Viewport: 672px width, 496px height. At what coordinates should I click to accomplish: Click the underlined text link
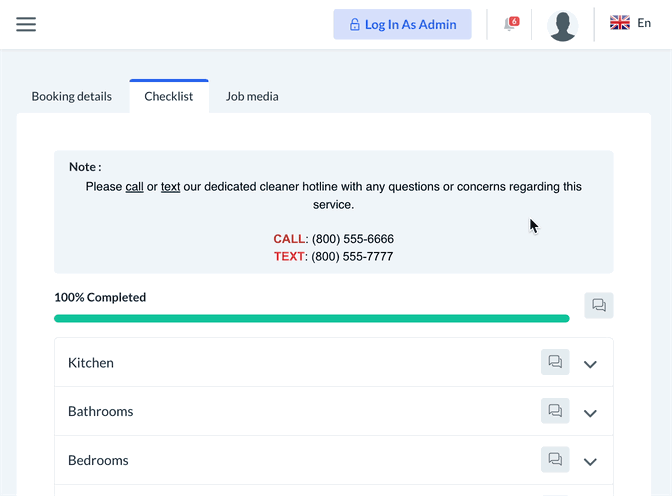point(170,187)
